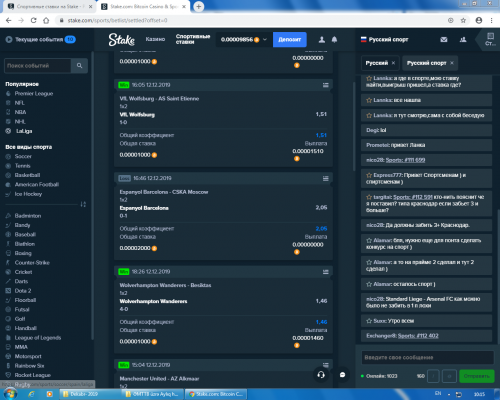
Task: Open the chat bubble icon
Action: 342,375
